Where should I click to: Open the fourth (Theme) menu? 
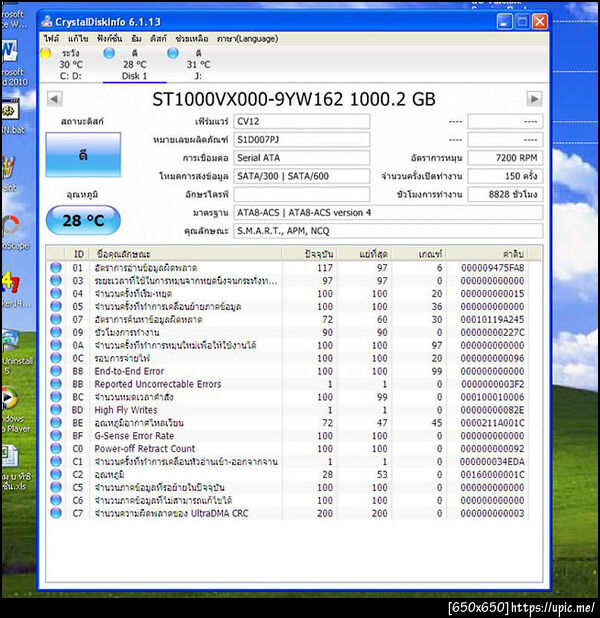(x=136, y=39)
